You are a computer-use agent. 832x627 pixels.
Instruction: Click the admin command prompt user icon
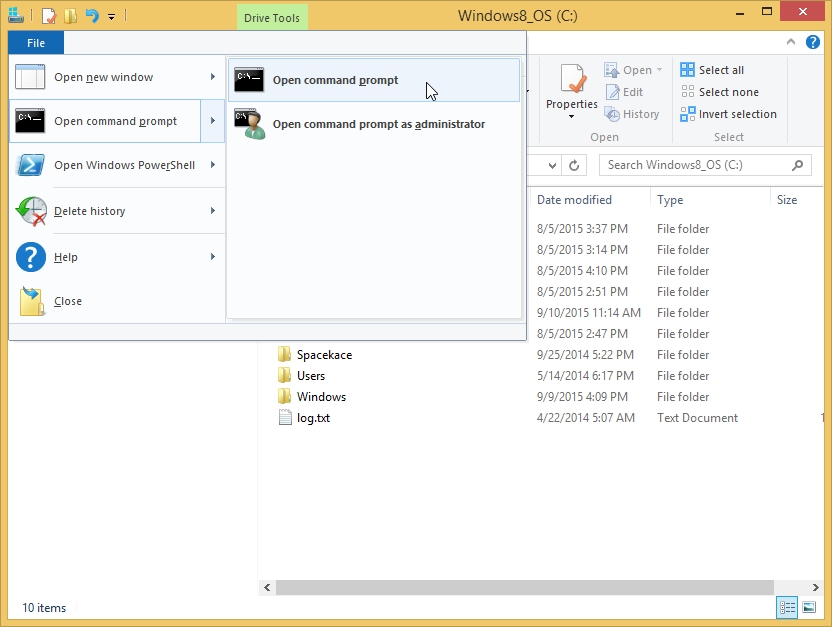click(x=250, y=124)
